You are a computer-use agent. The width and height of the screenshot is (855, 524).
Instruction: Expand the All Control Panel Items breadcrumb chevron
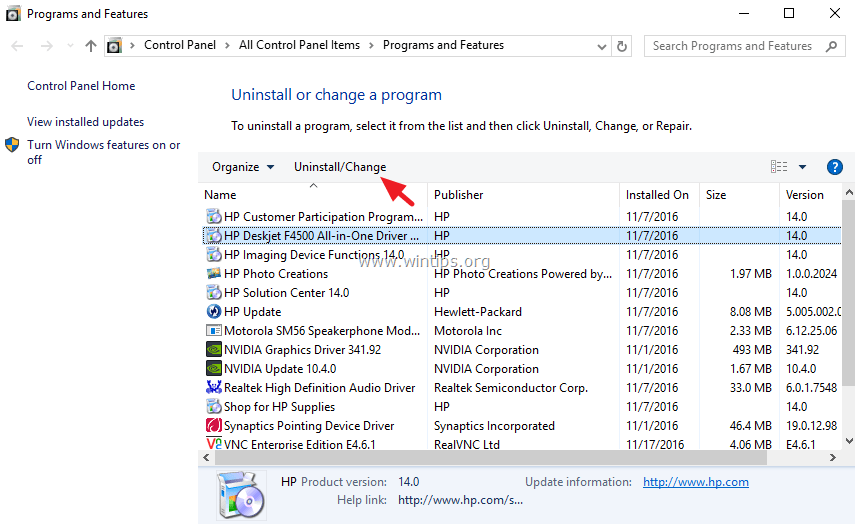371,45
